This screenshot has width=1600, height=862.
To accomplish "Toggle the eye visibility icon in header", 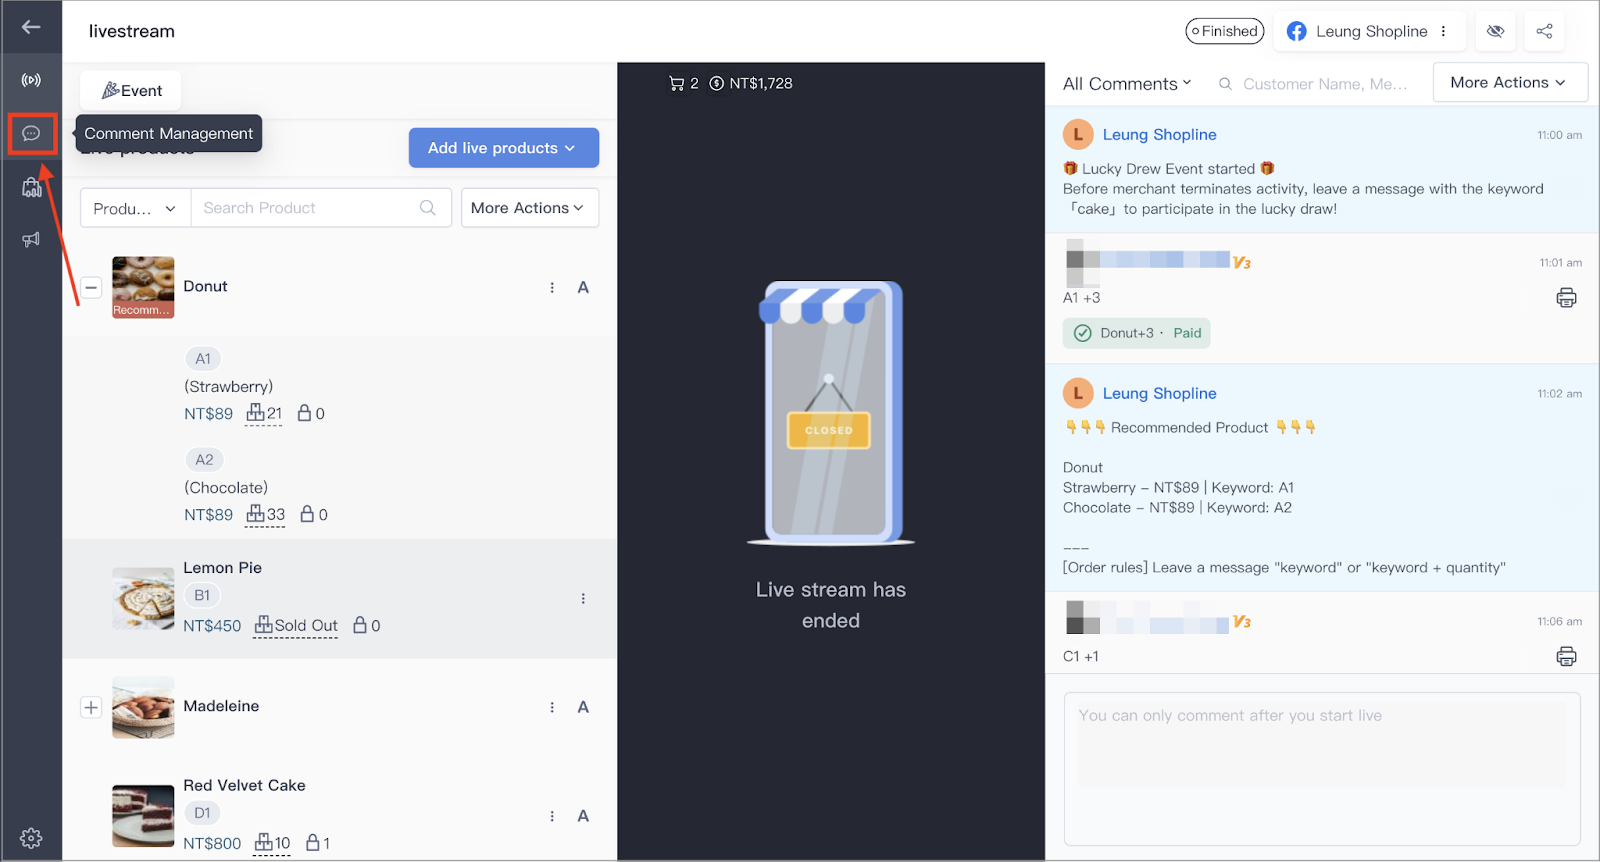I will tap(1495, 31).
